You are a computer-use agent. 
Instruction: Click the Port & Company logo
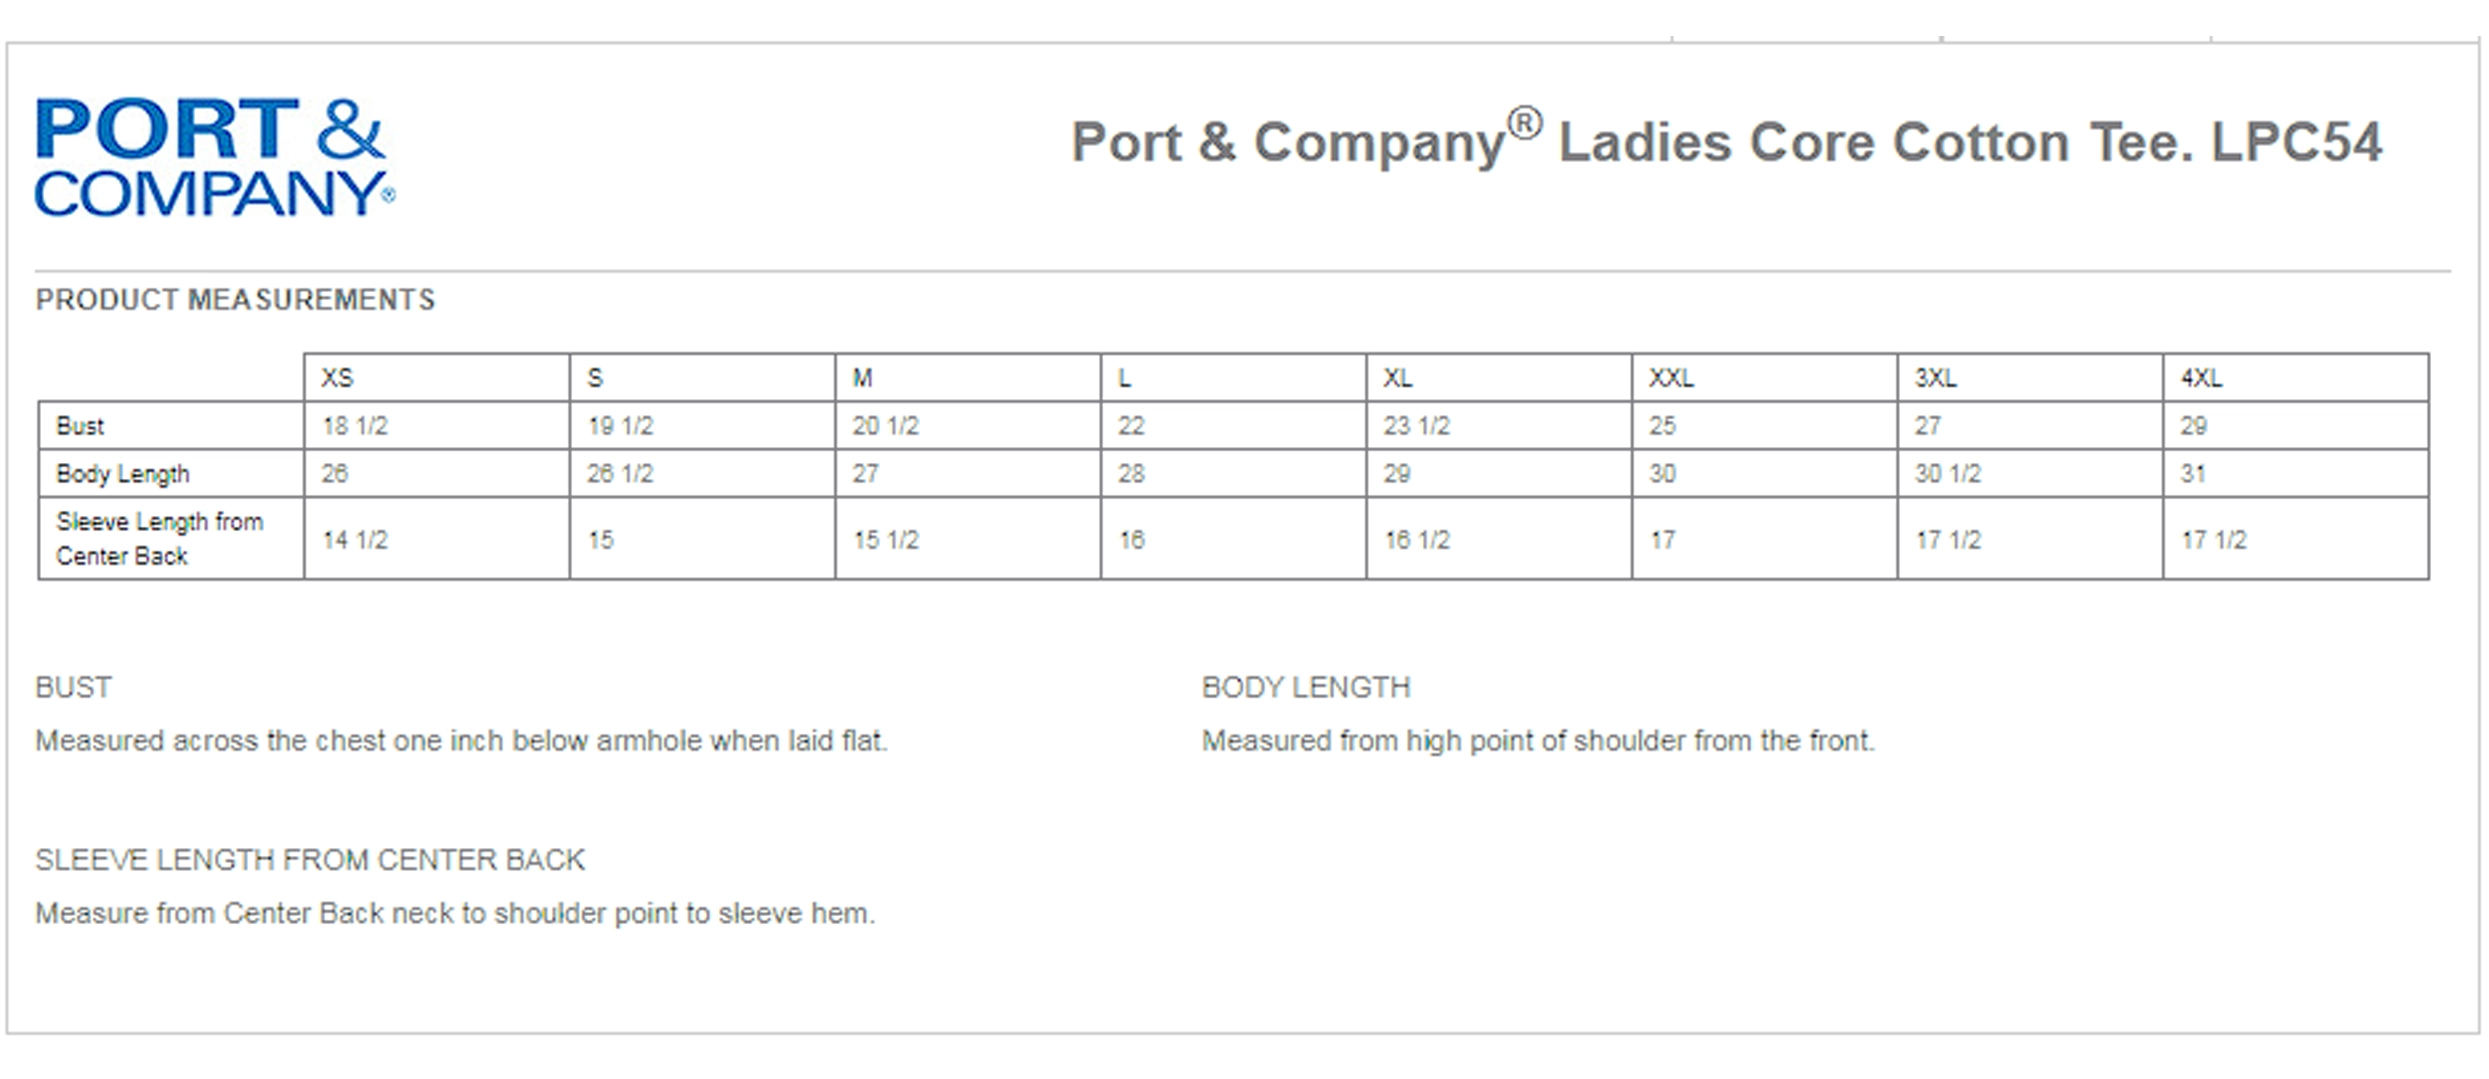215,157
